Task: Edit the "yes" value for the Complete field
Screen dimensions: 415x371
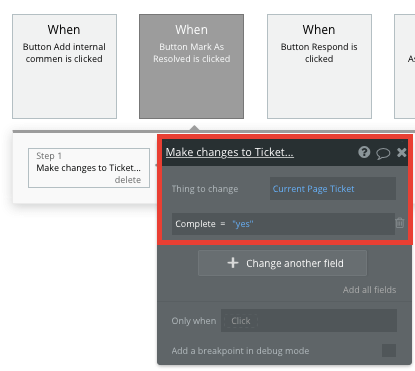Action: click(x=243, y=224)
